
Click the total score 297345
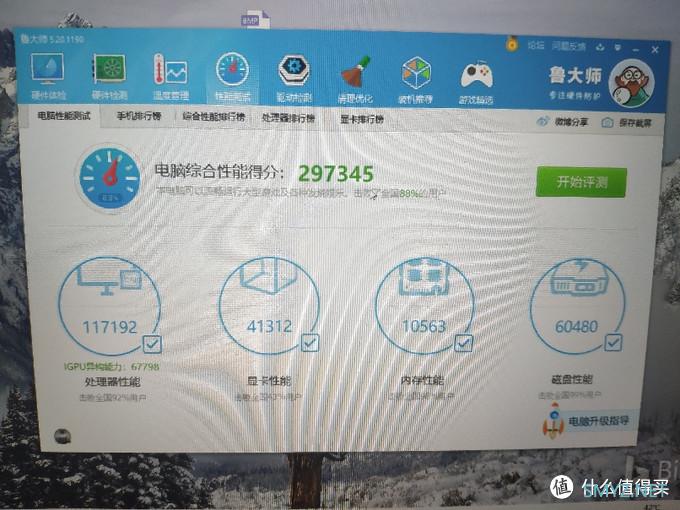pos(336,174)
